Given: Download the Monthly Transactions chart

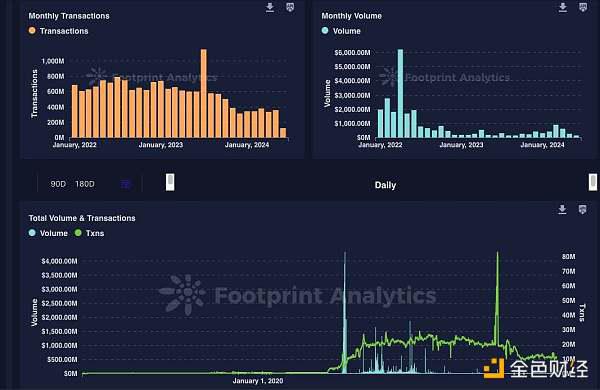Looking at the screenshot, I should [270, 7].
